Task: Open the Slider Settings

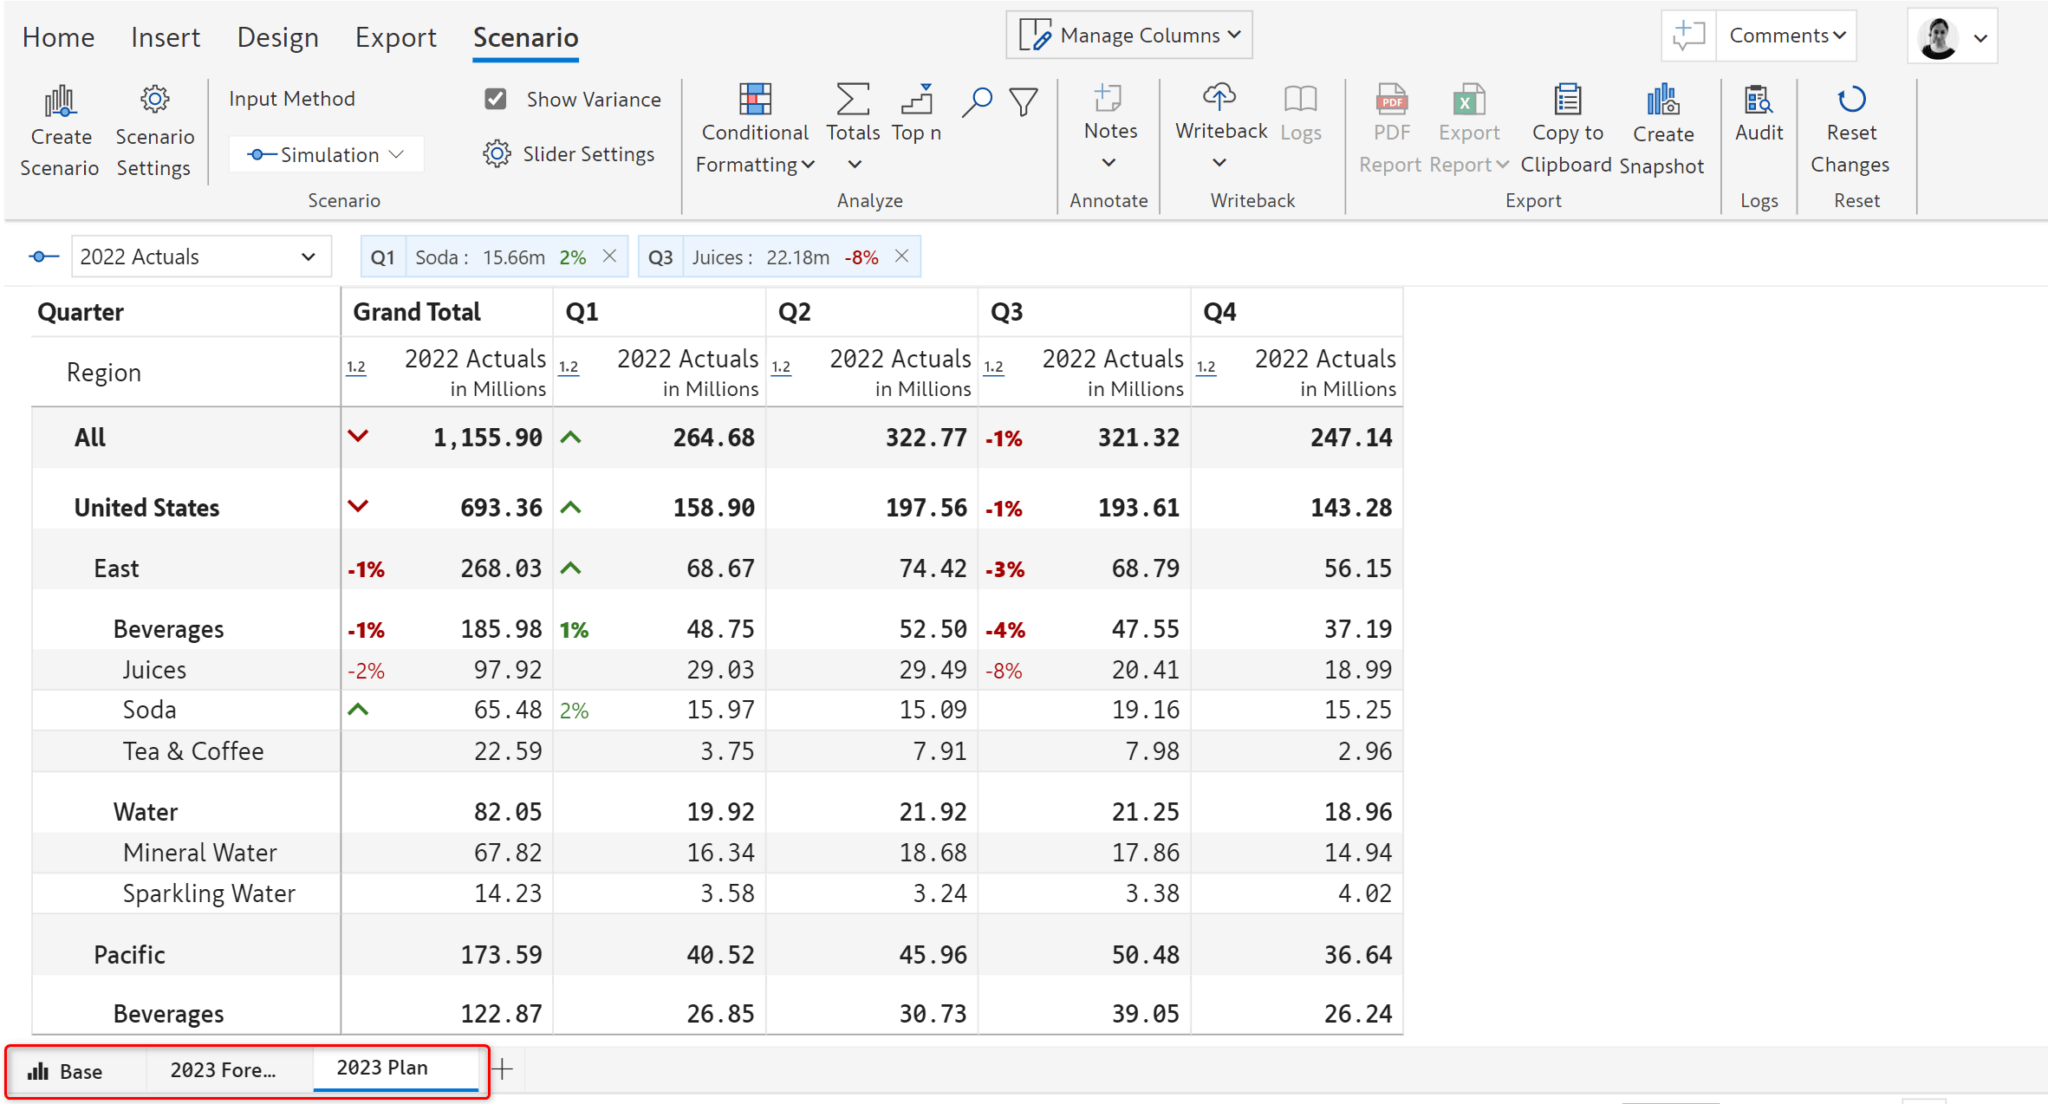Action: (x=569, y=154)
